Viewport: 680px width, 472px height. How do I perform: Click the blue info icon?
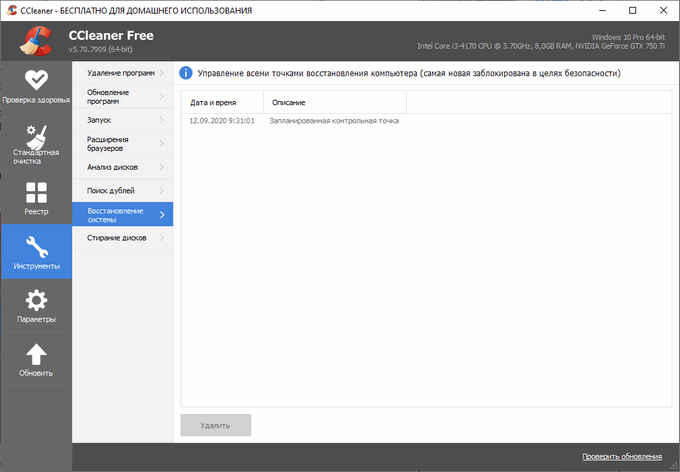(186, 73)
